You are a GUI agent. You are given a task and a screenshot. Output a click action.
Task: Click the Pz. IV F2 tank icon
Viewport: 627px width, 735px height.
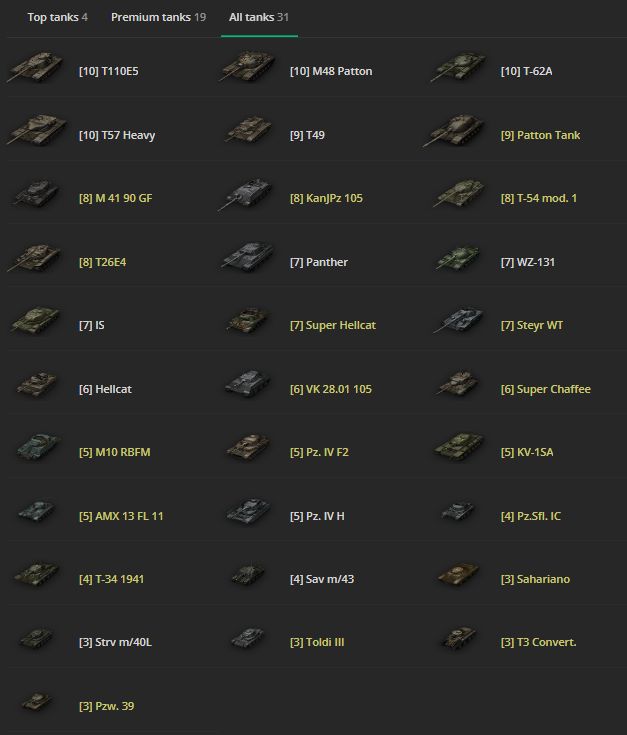[248, 447]
